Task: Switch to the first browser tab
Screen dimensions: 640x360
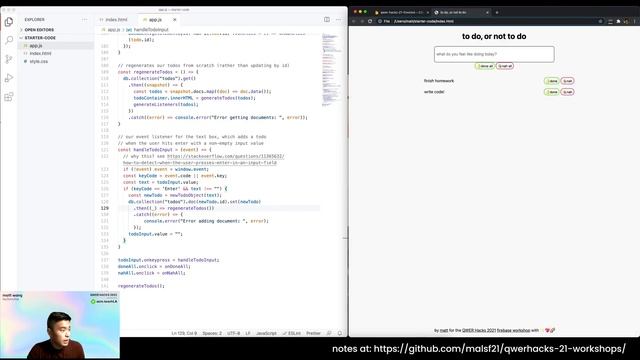Action: 401,12
